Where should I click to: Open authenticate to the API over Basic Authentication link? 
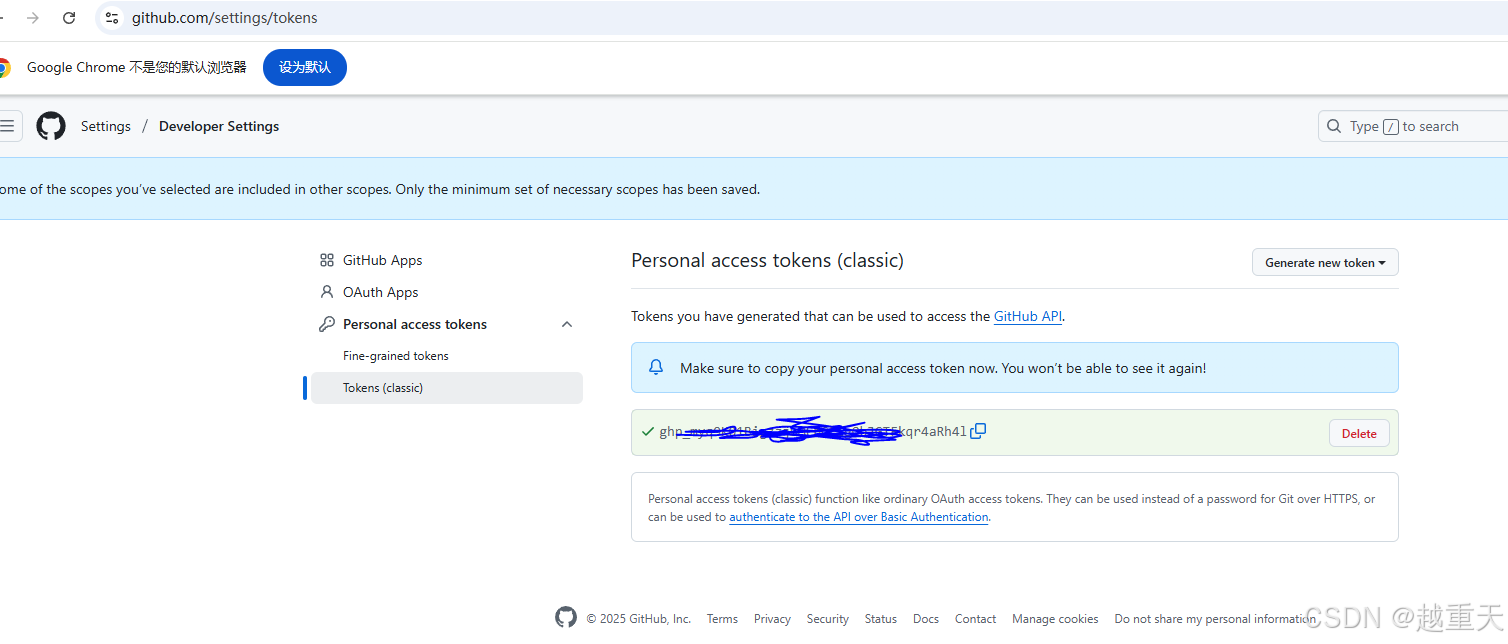click(x=859, y=517)
